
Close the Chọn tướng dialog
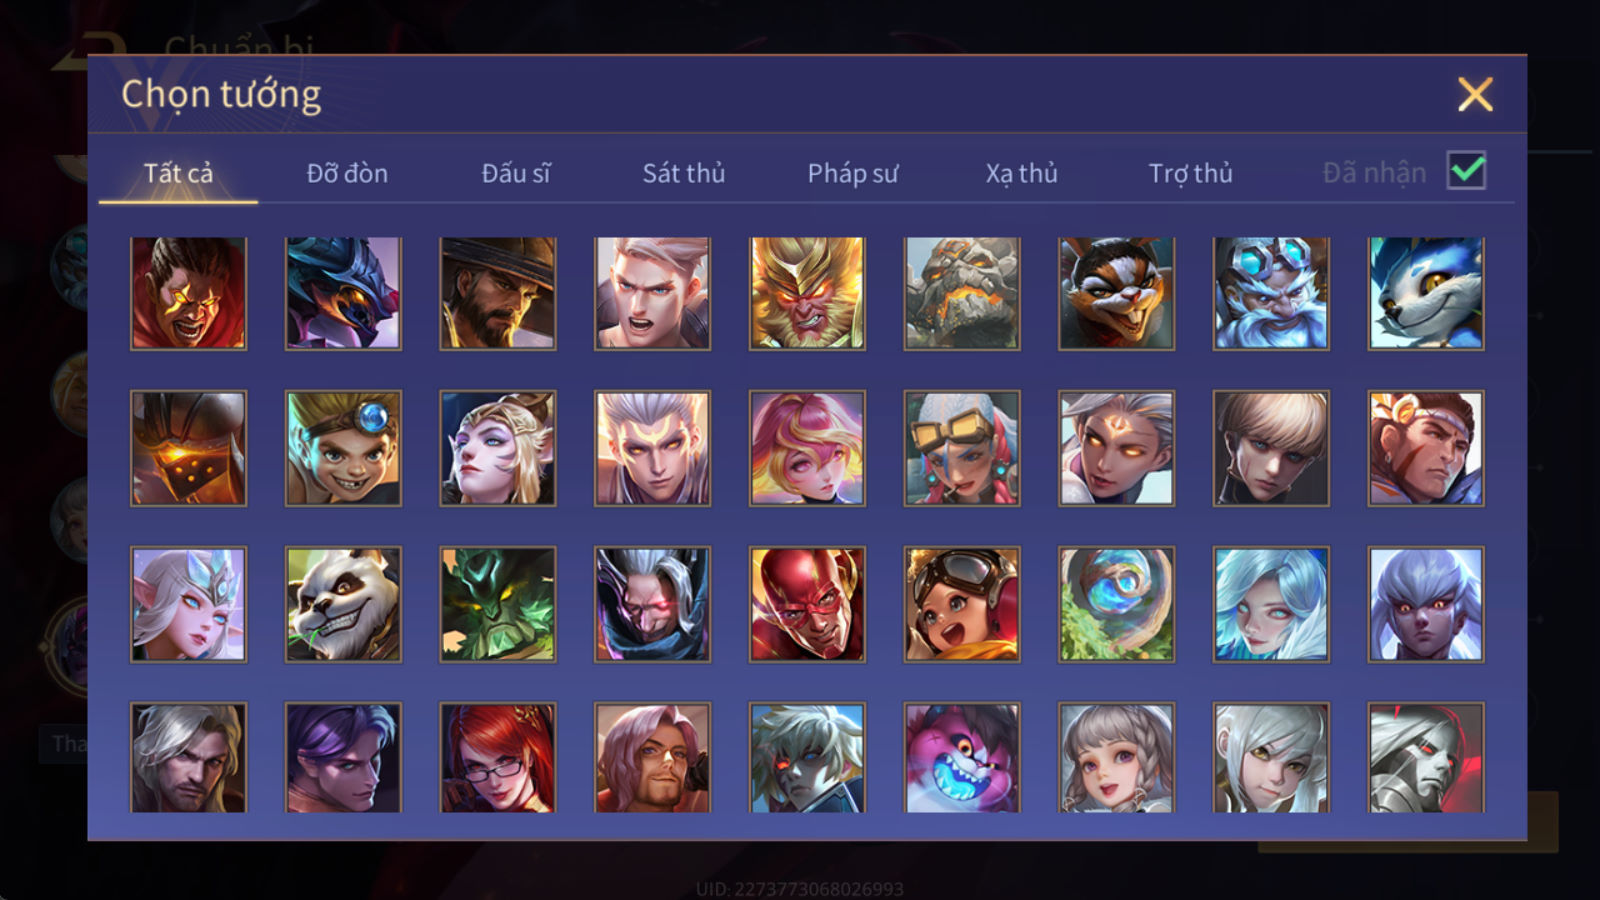pyautogui.click(x=1475, y=95)
